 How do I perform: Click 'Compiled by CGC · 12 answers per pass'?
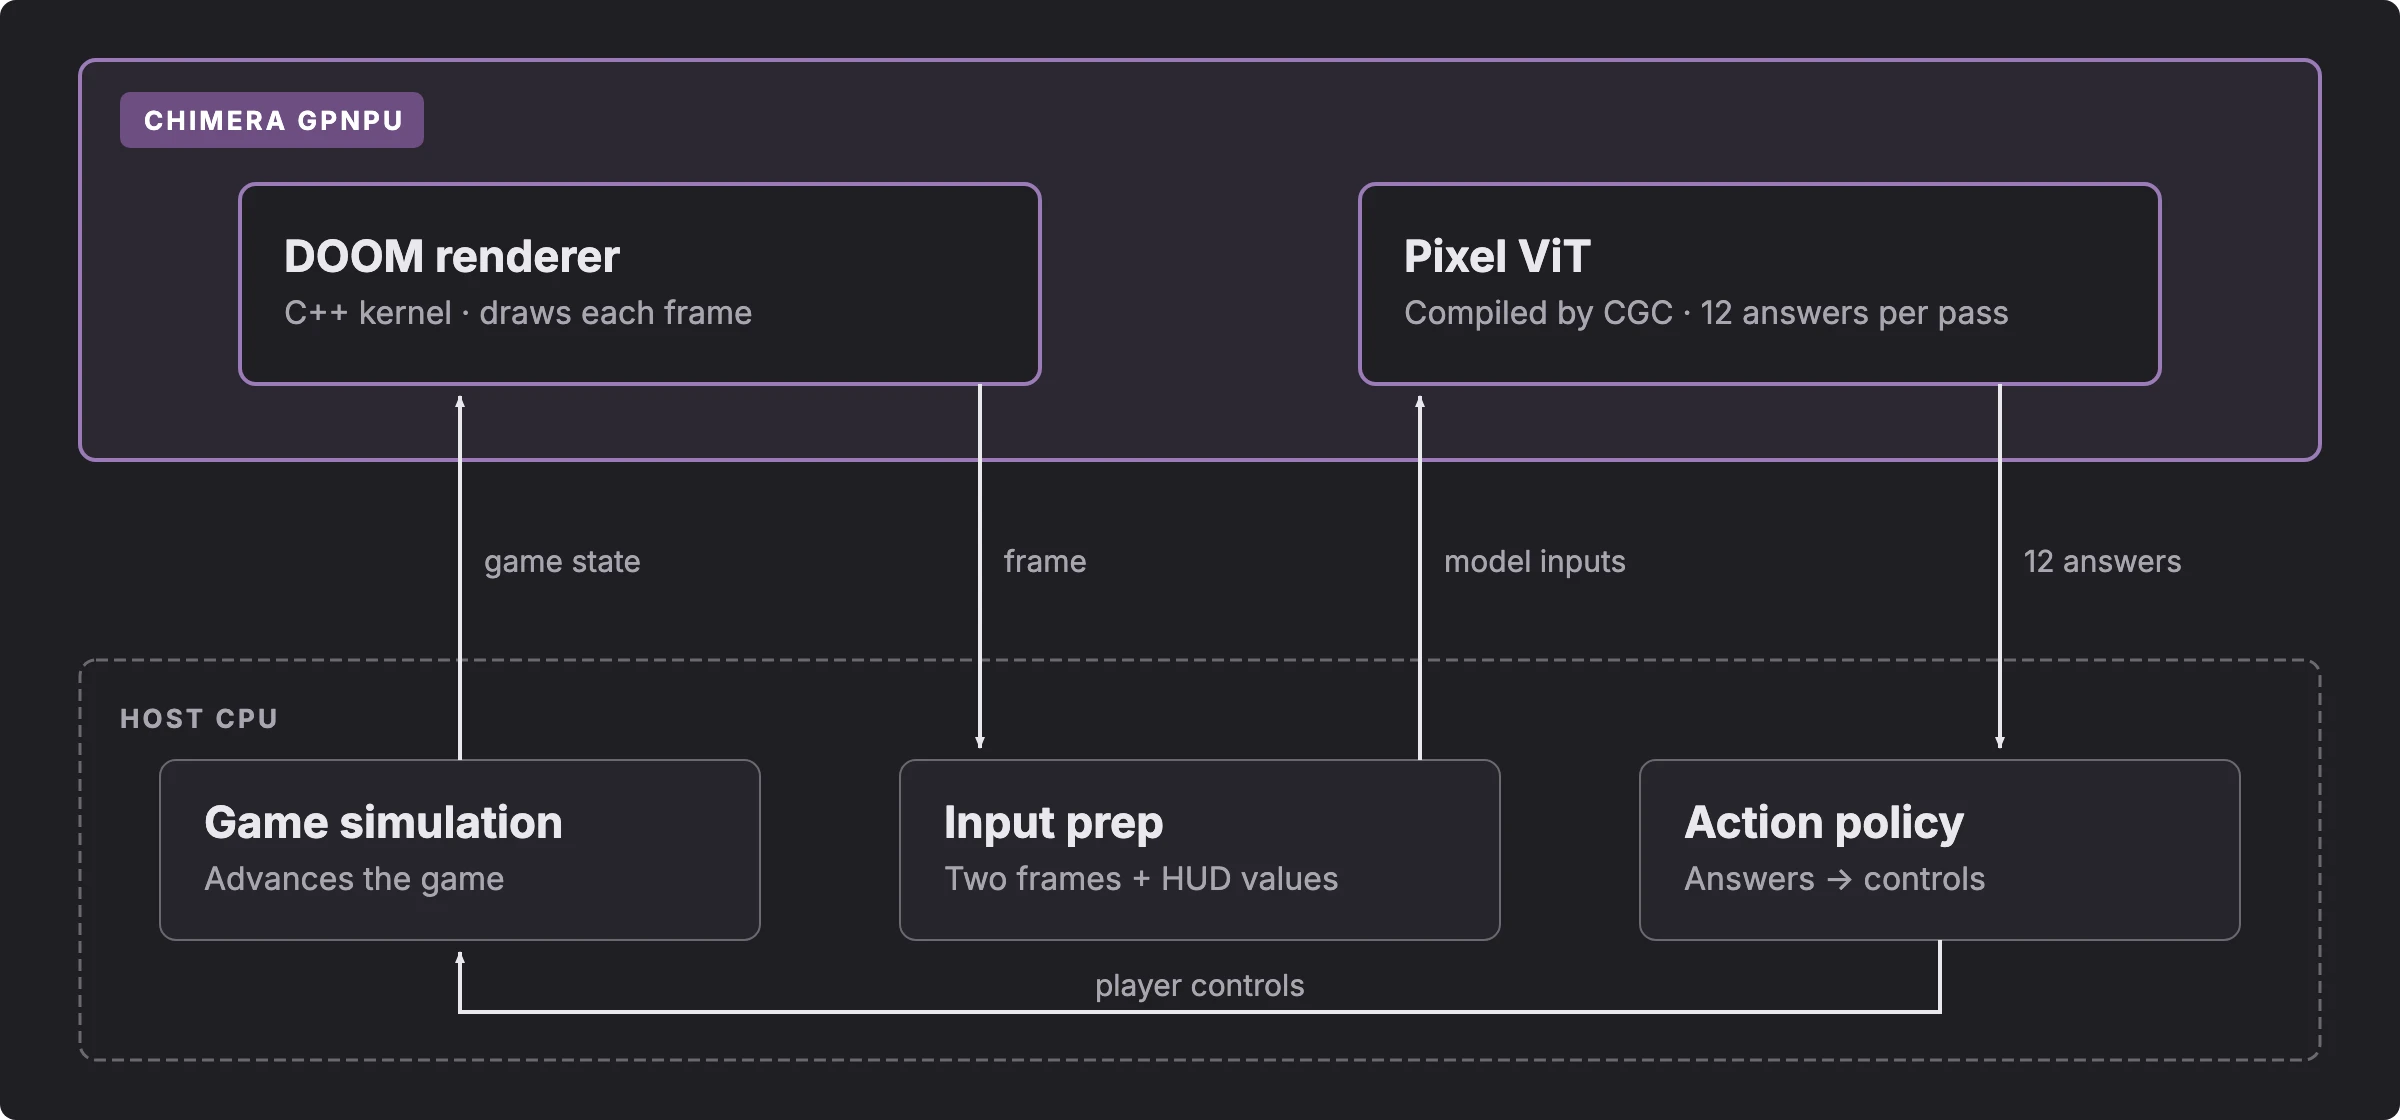coord(1706,313)
